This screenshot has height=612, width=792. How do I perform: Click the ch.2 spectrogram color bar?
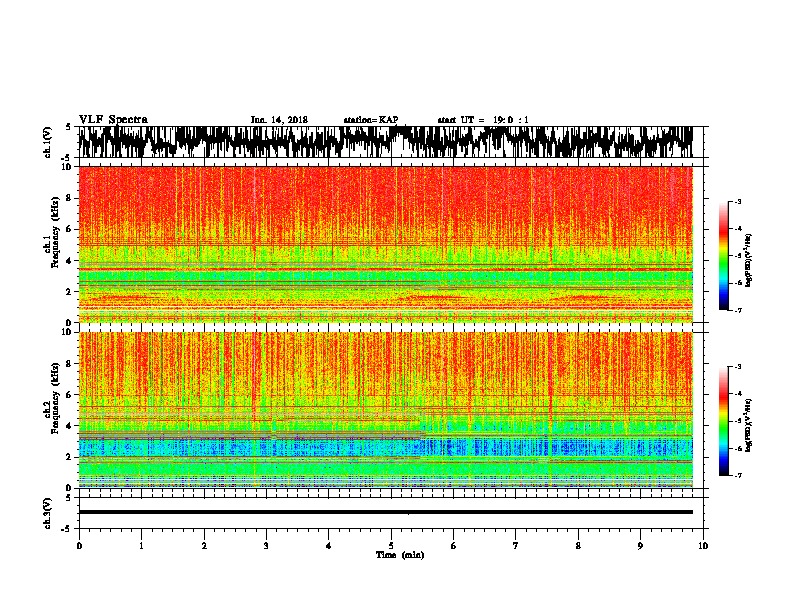click(723, 421)
